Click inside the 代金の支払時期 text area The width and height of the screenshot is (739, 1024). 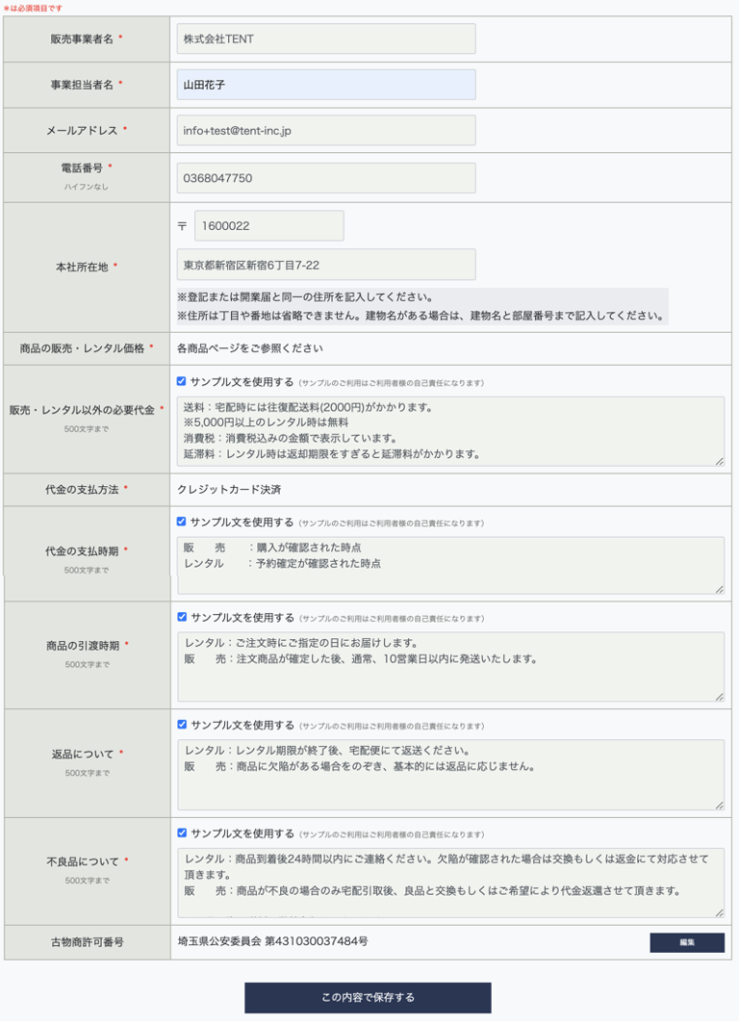[450, 566]
